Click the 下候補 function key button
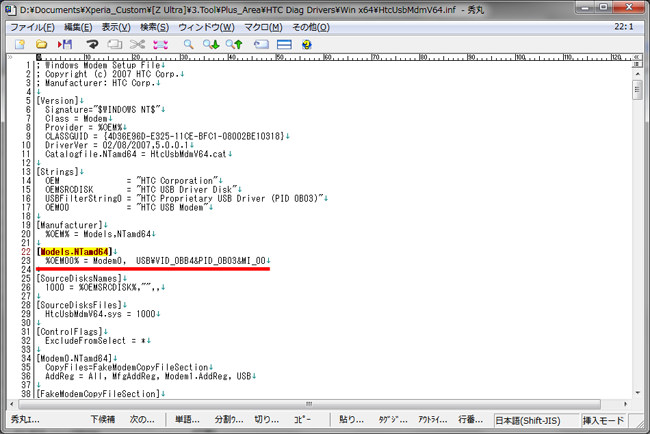Screen dimensions: 650x434 (103, 419)
